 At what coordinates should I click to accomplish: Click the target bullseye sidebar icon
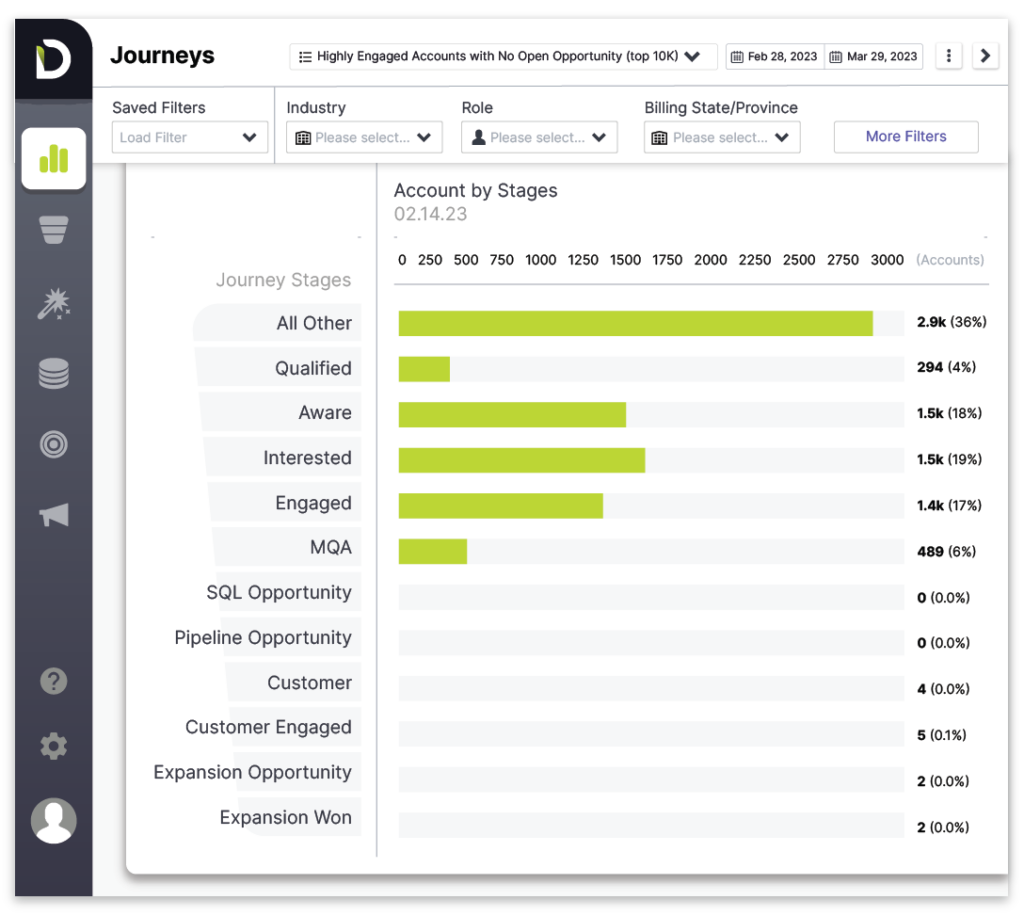tap(53, 444)
